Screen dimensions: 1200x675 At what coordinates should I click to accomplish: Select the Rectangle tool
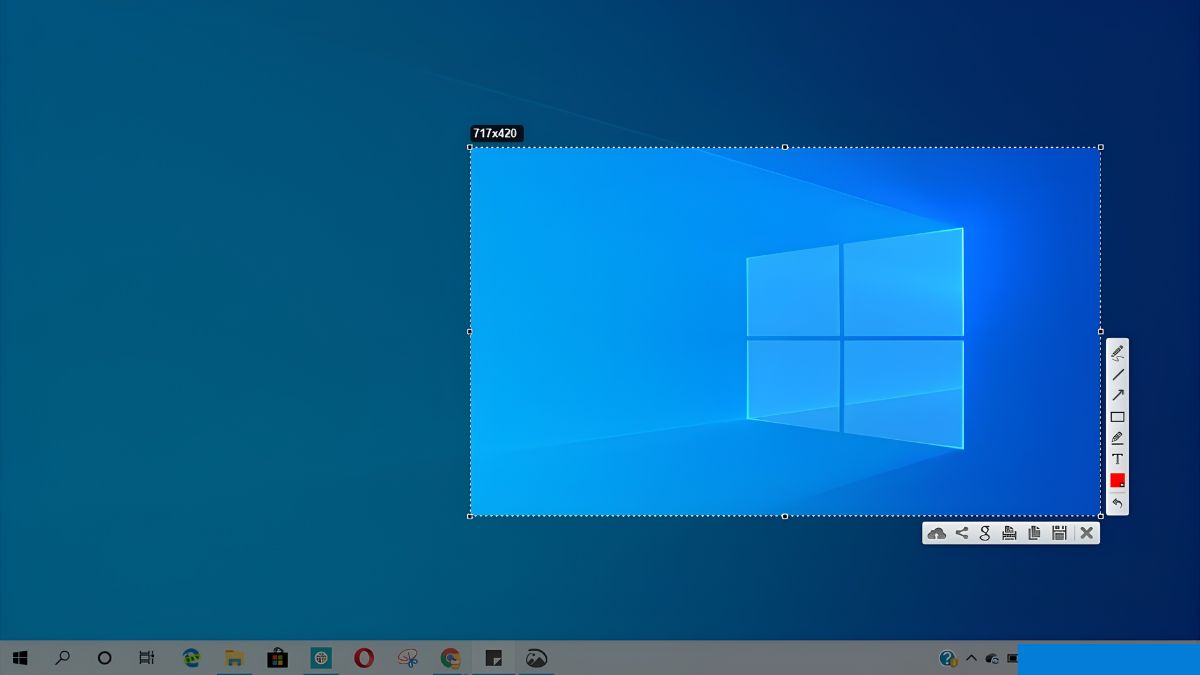click(x=1117, y=417)
